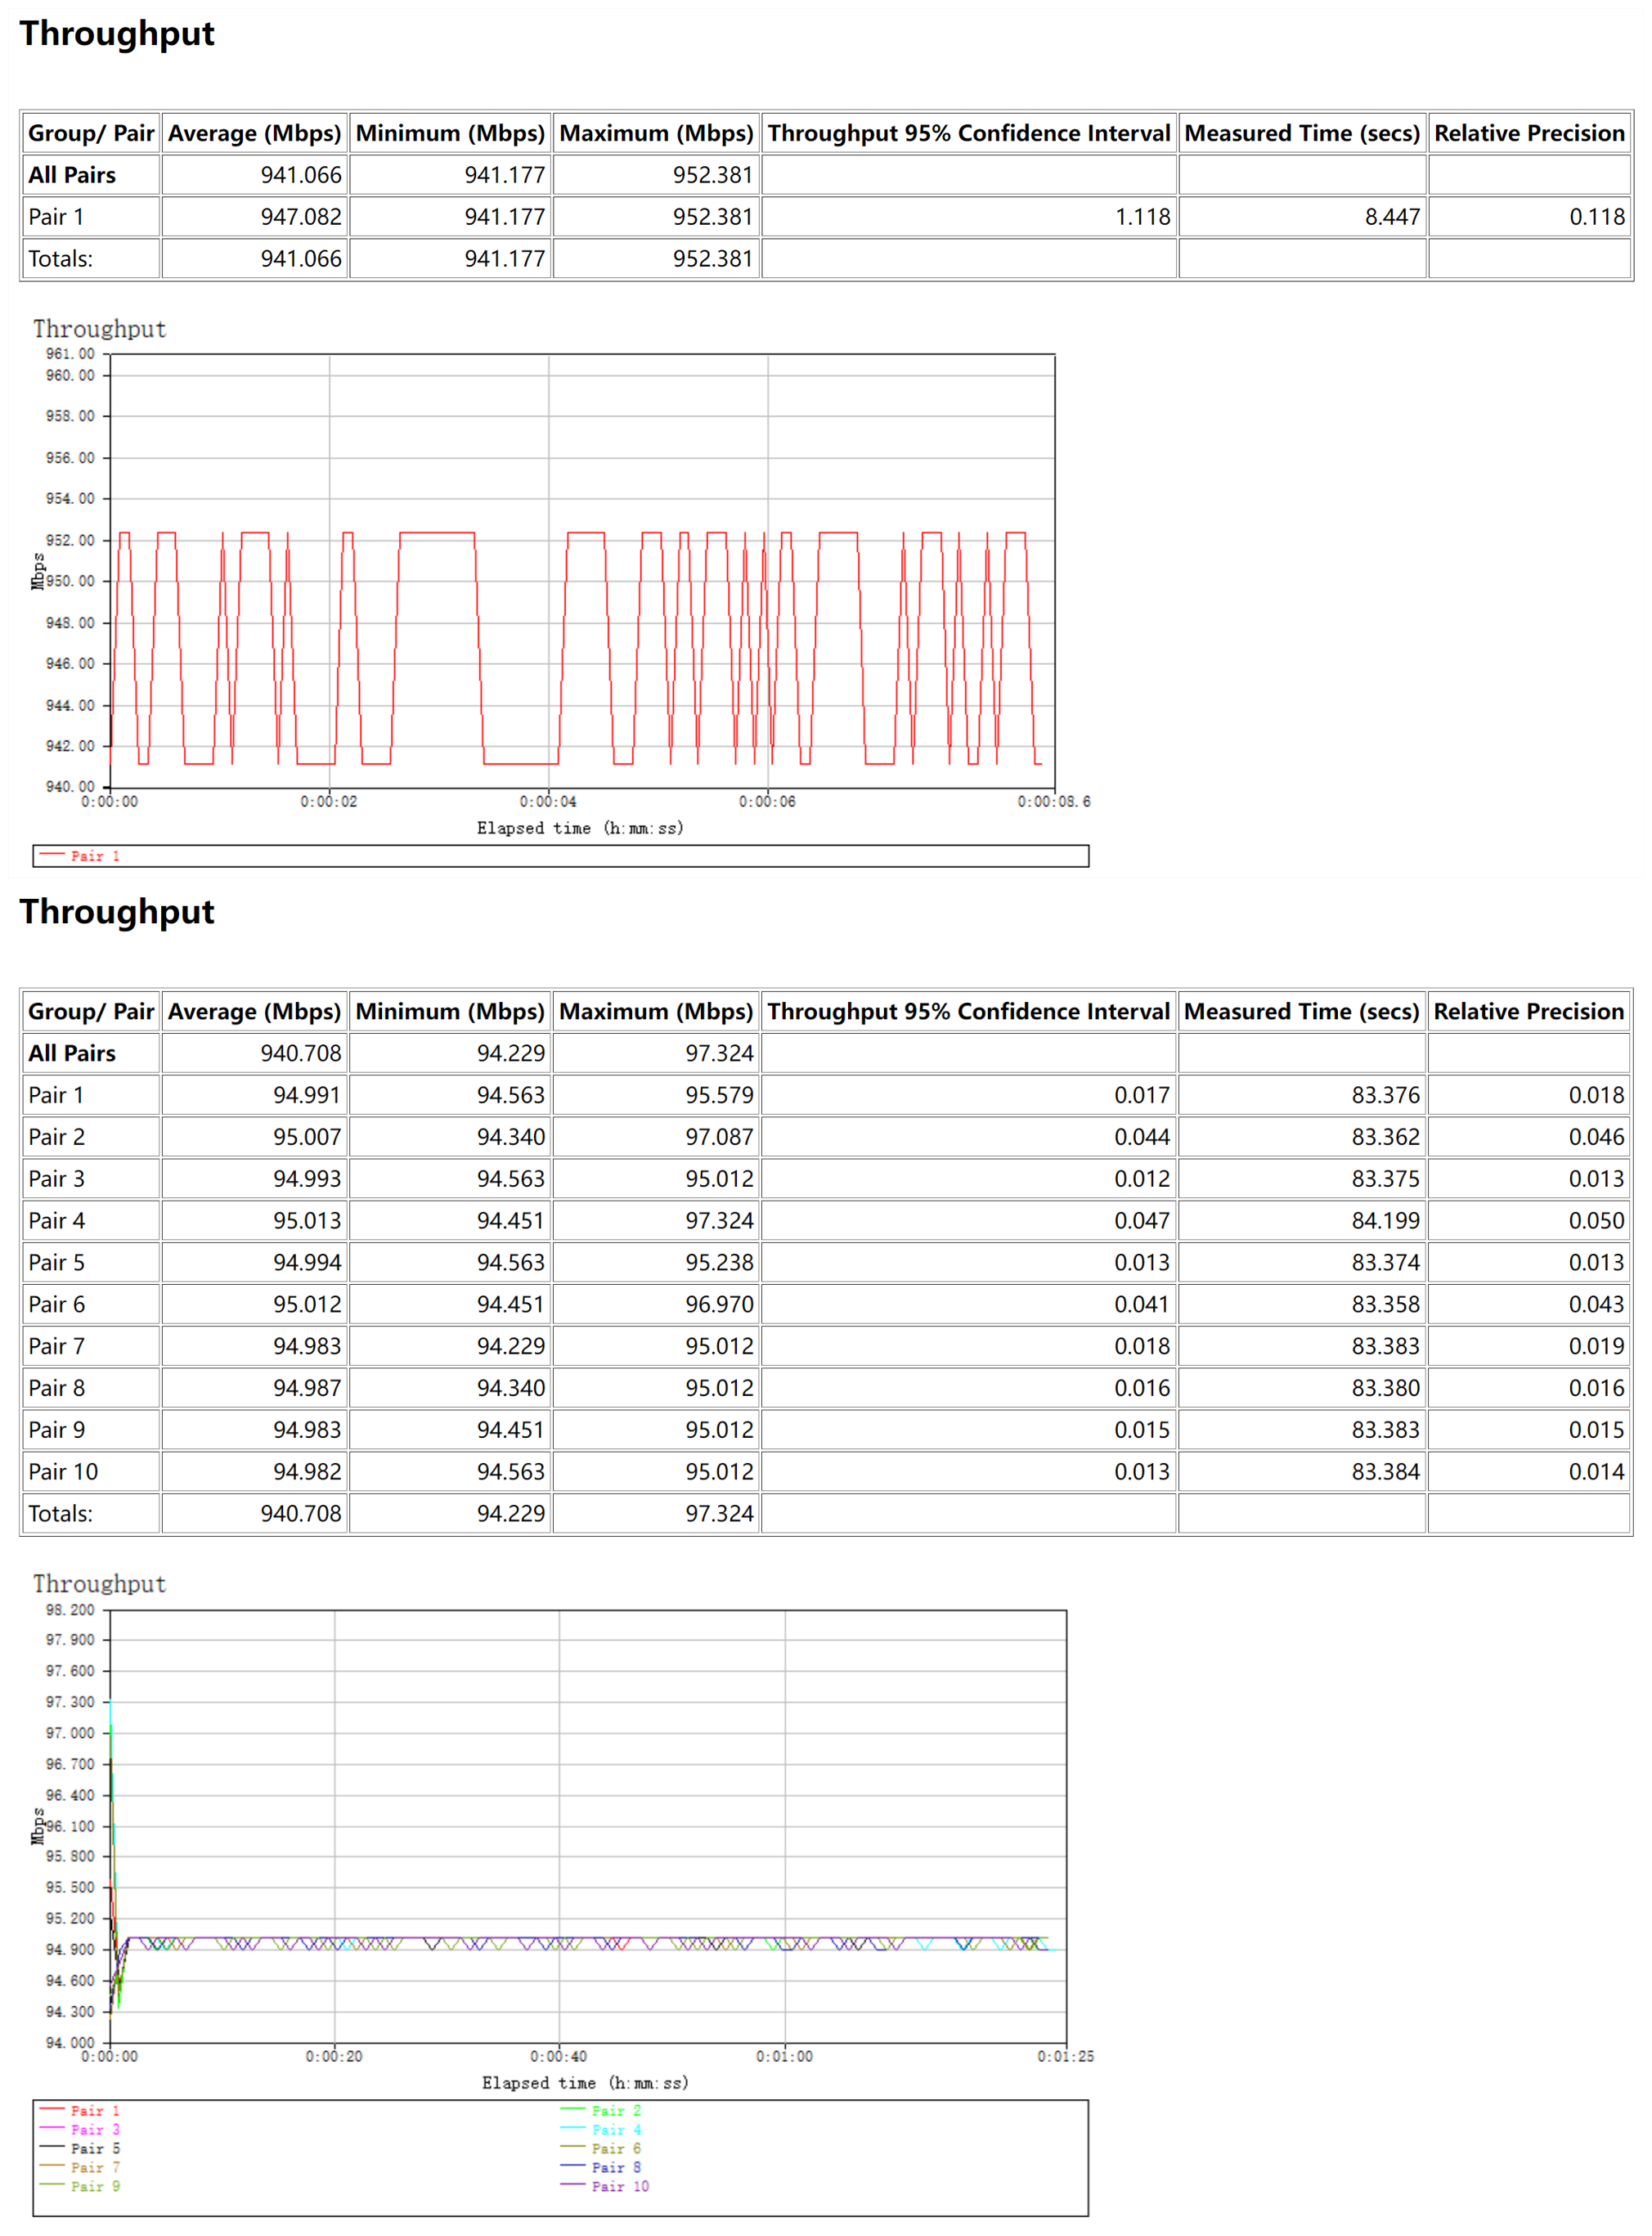Screen dimensions: 1652x2236
Task: Click the relative precision value 0.043
Action: tap(1597, 1305)
